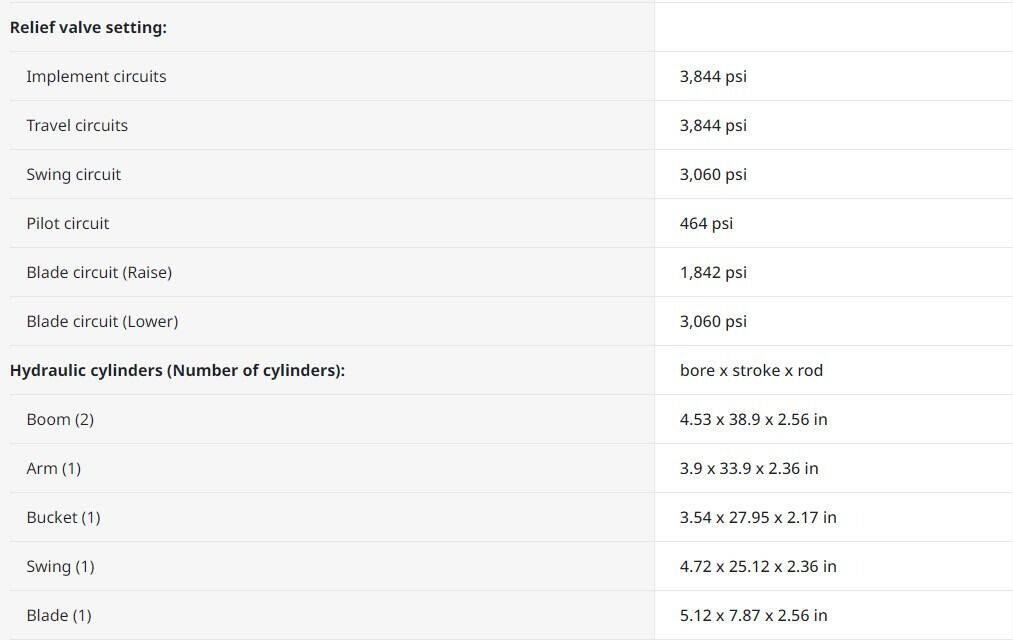This screenshot has width=1013, height=640.
Task: Select the "Travel circuits" row label
Action: point(77,125)
